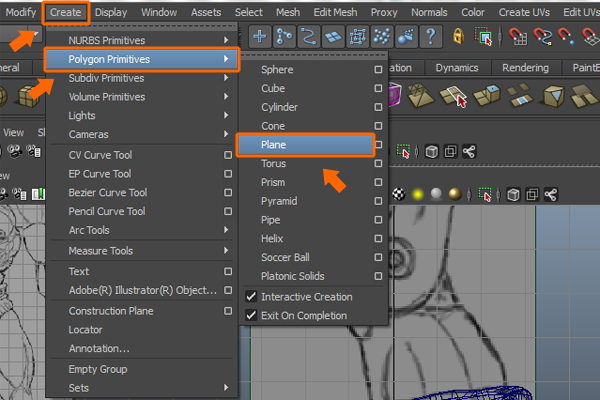Click the checkered textured display icon

coord(399,194)
